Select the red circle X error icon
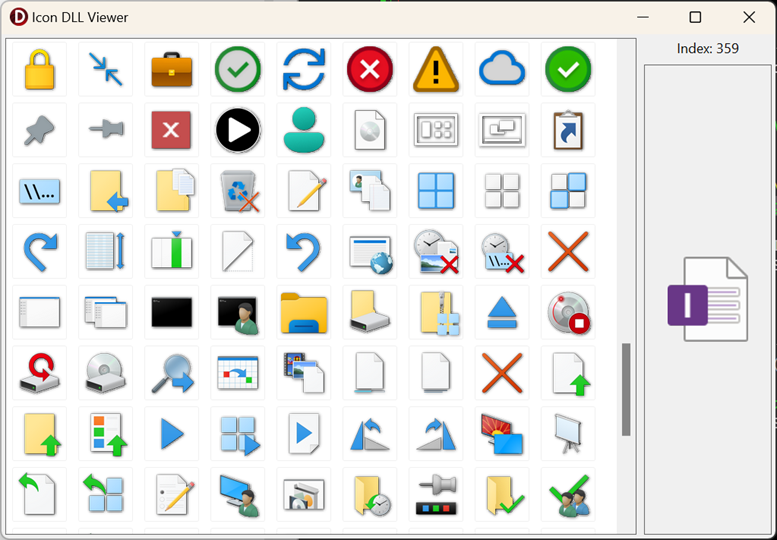The width and height of the screenshot is (777, 540). [x=370, y=69]
